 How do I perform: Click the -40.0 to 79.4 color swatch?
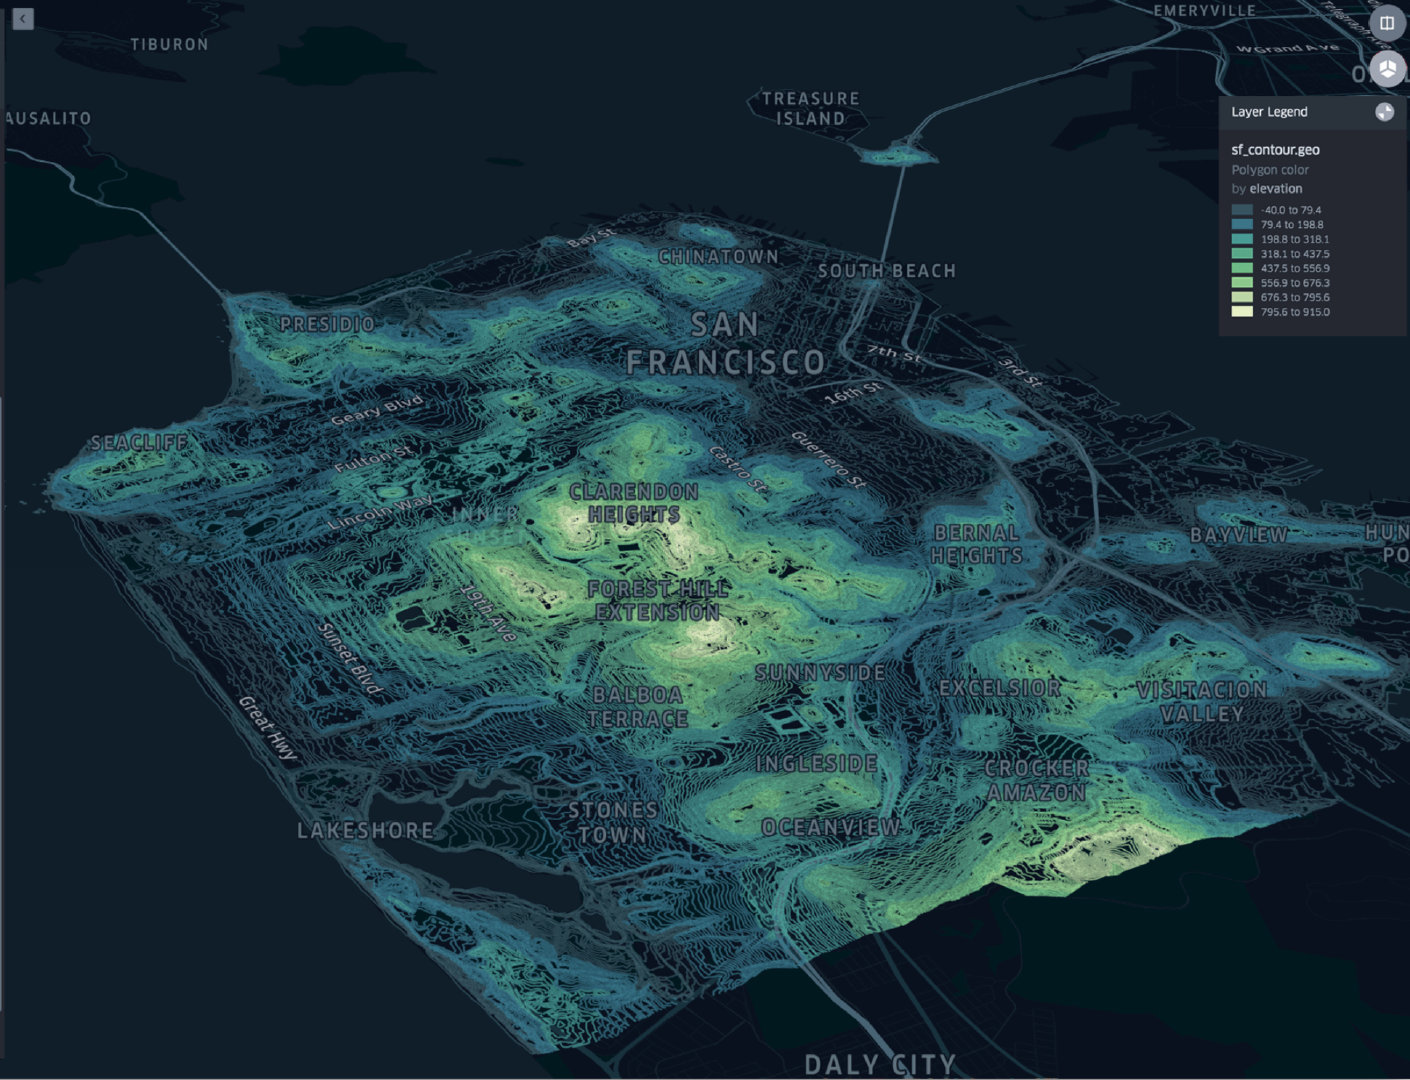[x=1242, y=210]
